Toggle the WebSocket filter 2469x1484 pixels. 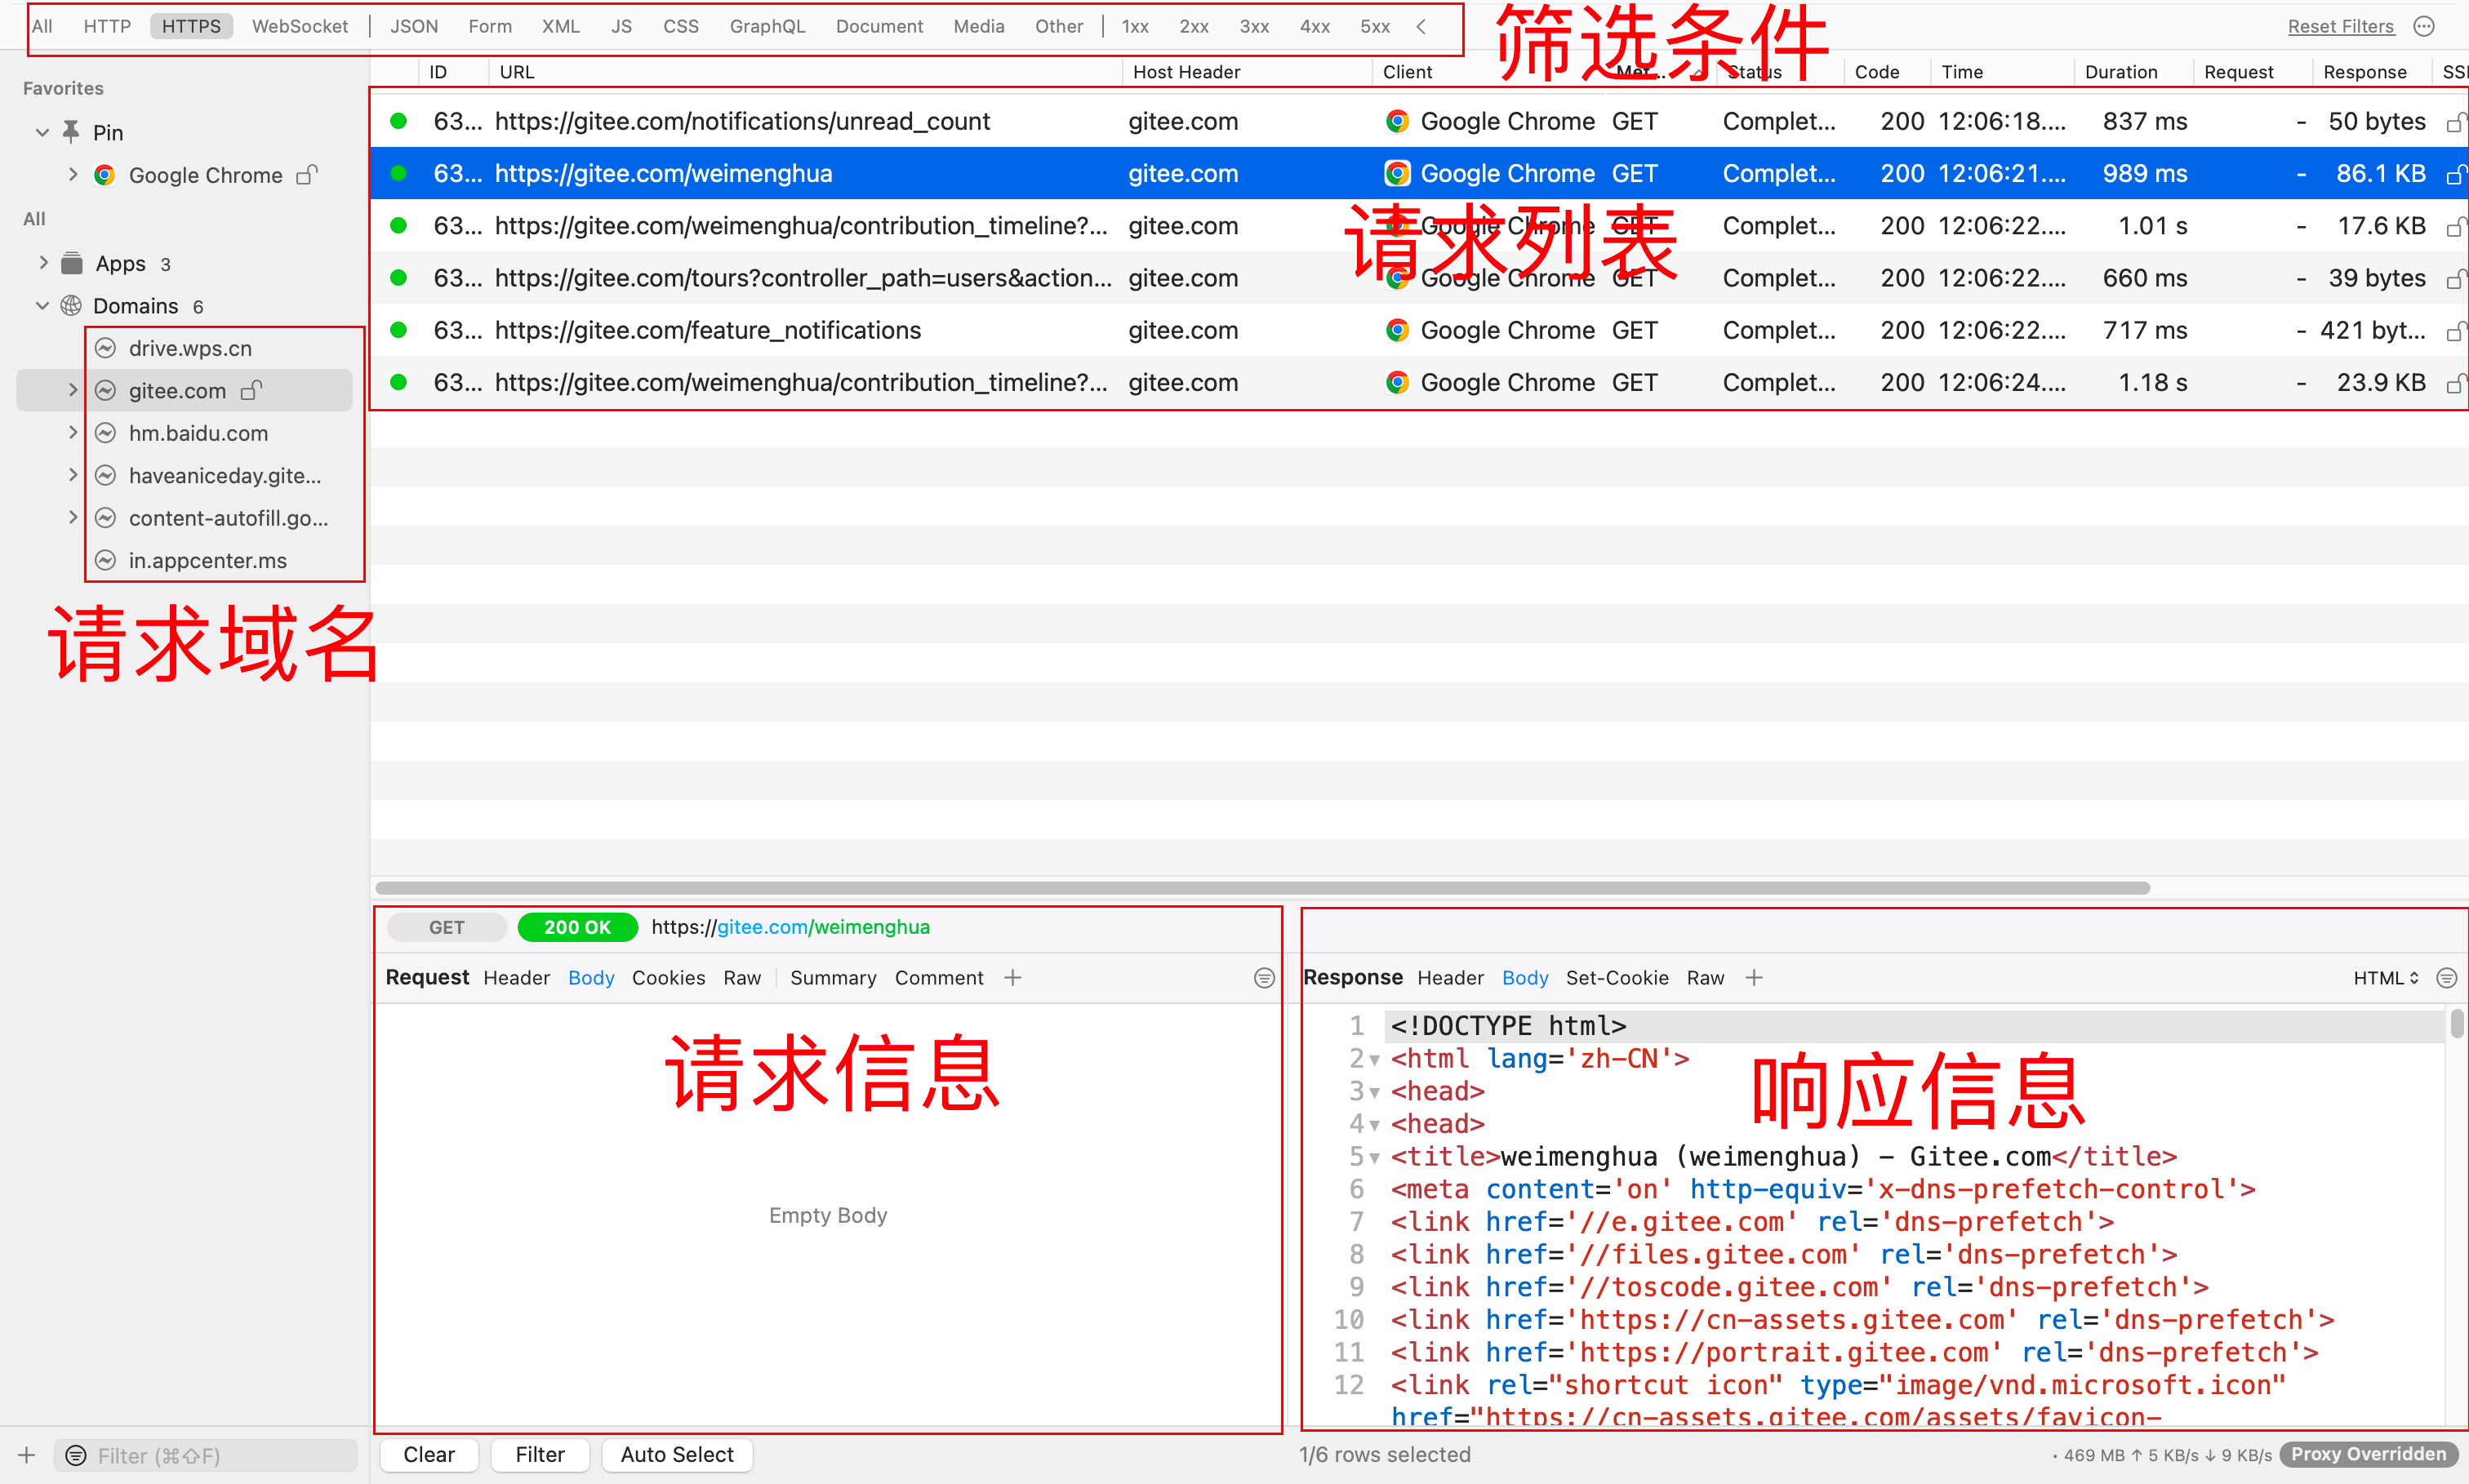pyautogui.click(x=300, y=26)
